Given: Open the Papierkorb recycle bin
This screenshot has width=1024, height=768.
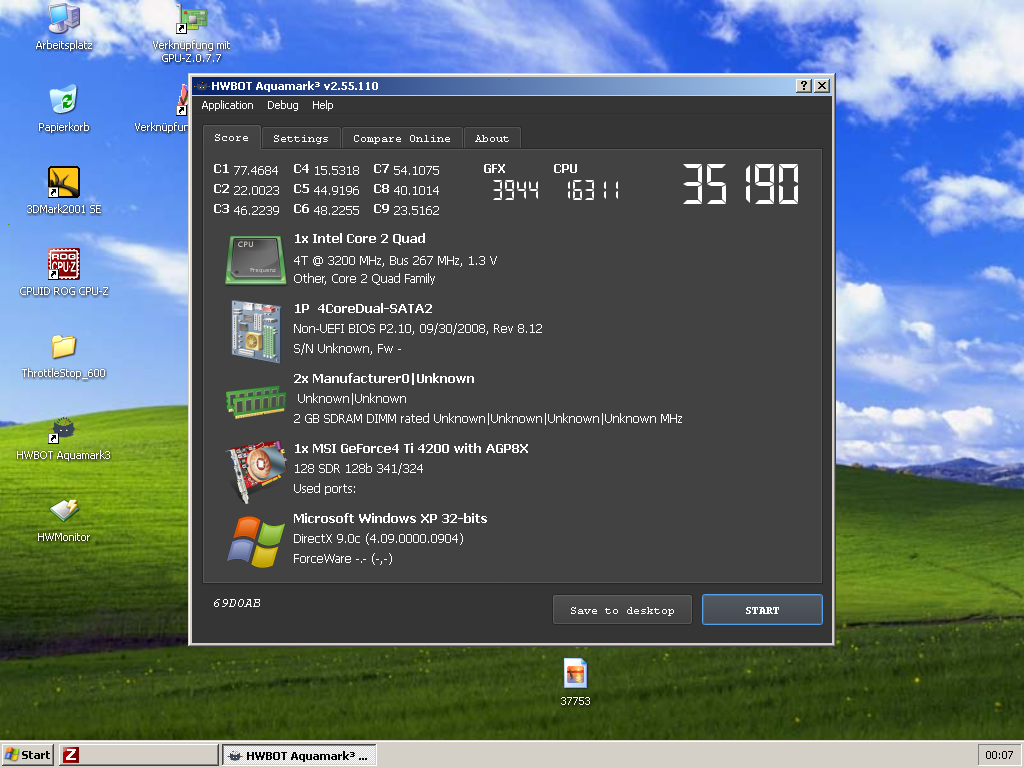Looking at the screenshot, I should [x=64, y=108].
